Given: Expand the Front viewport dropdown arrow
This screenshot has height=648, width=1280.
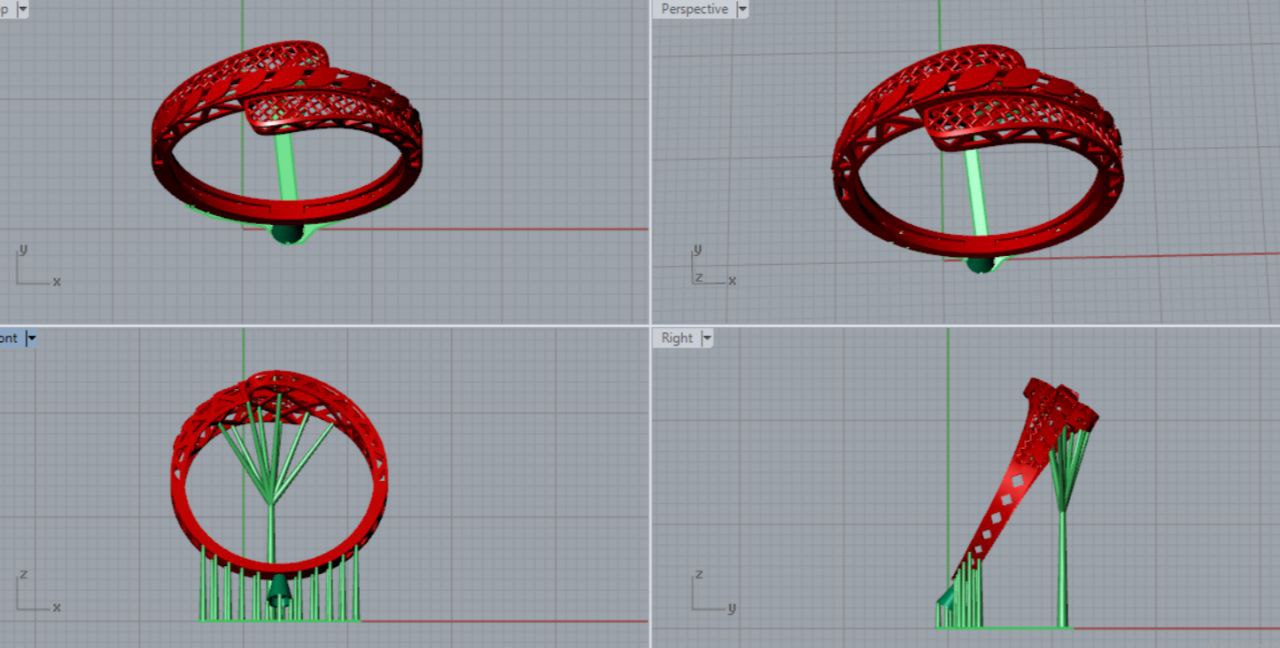Looking at the screenshot, I should click(x=31, y=338).
